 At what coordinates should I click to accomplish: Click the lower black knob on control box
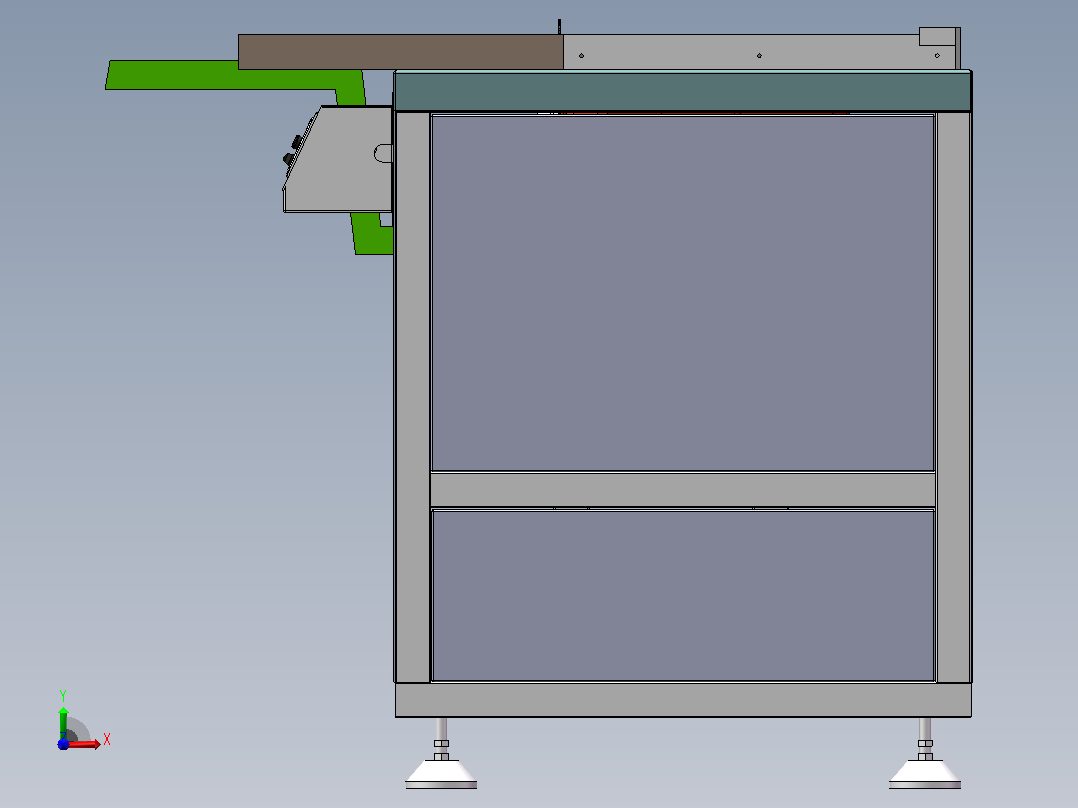[288, 159]
